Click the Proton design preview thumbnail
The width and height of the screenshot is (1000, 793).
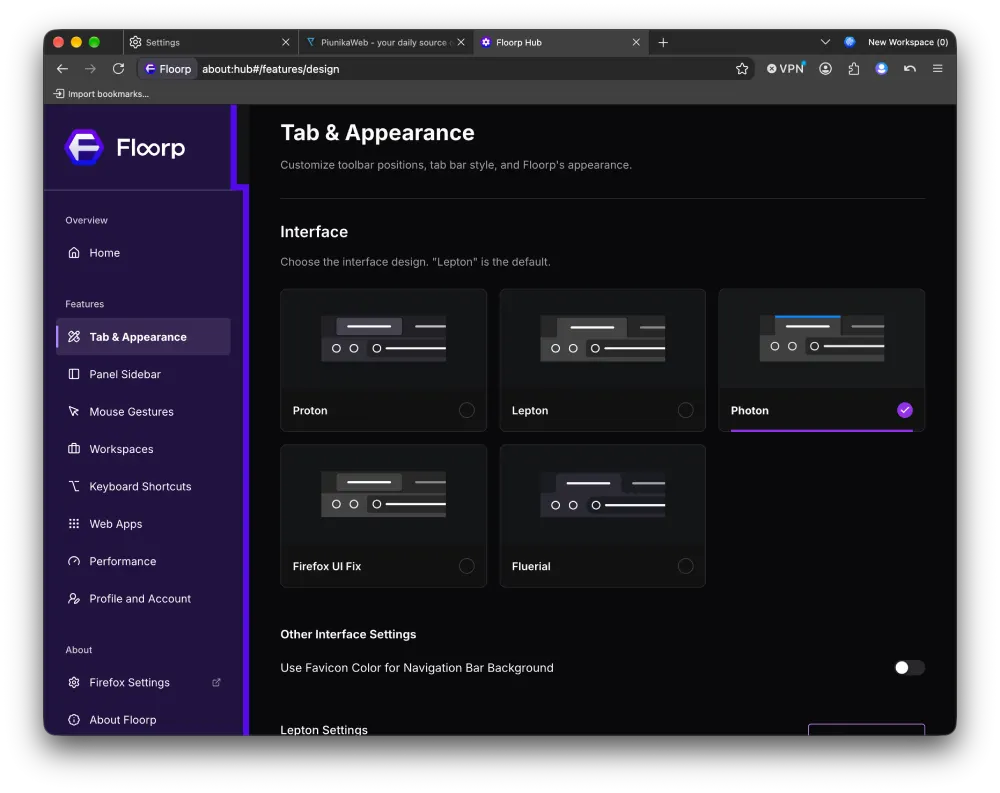coord(383,338)
